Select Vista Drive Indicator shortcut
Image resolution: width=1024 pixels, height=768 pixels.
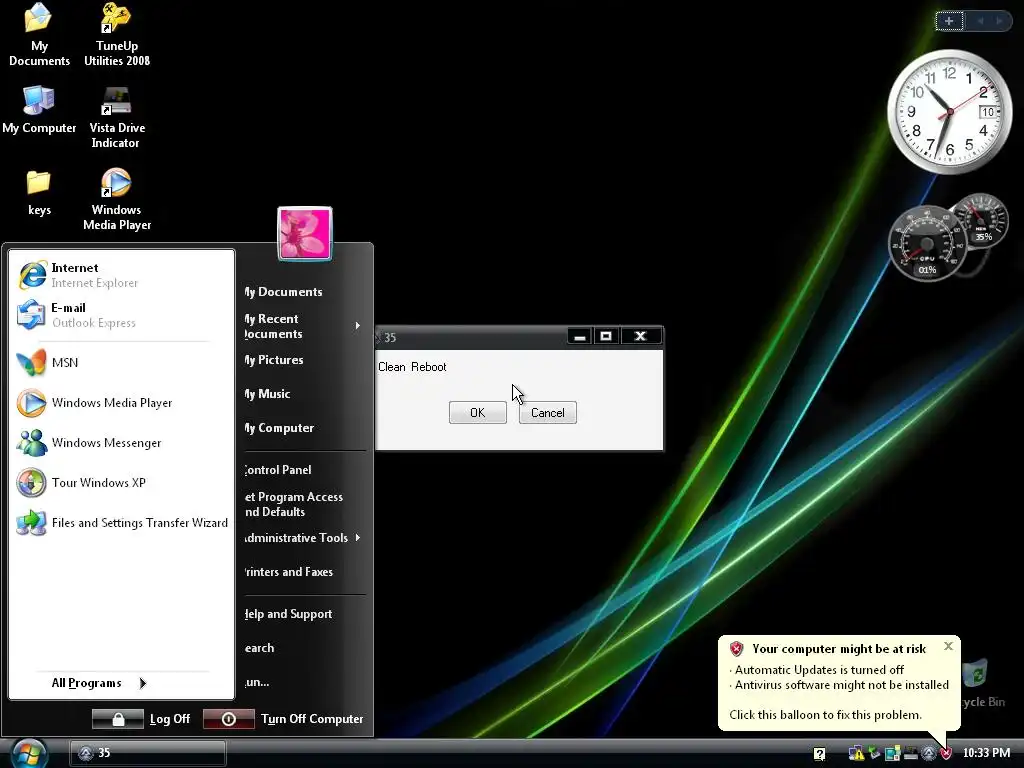coord(117,118)
